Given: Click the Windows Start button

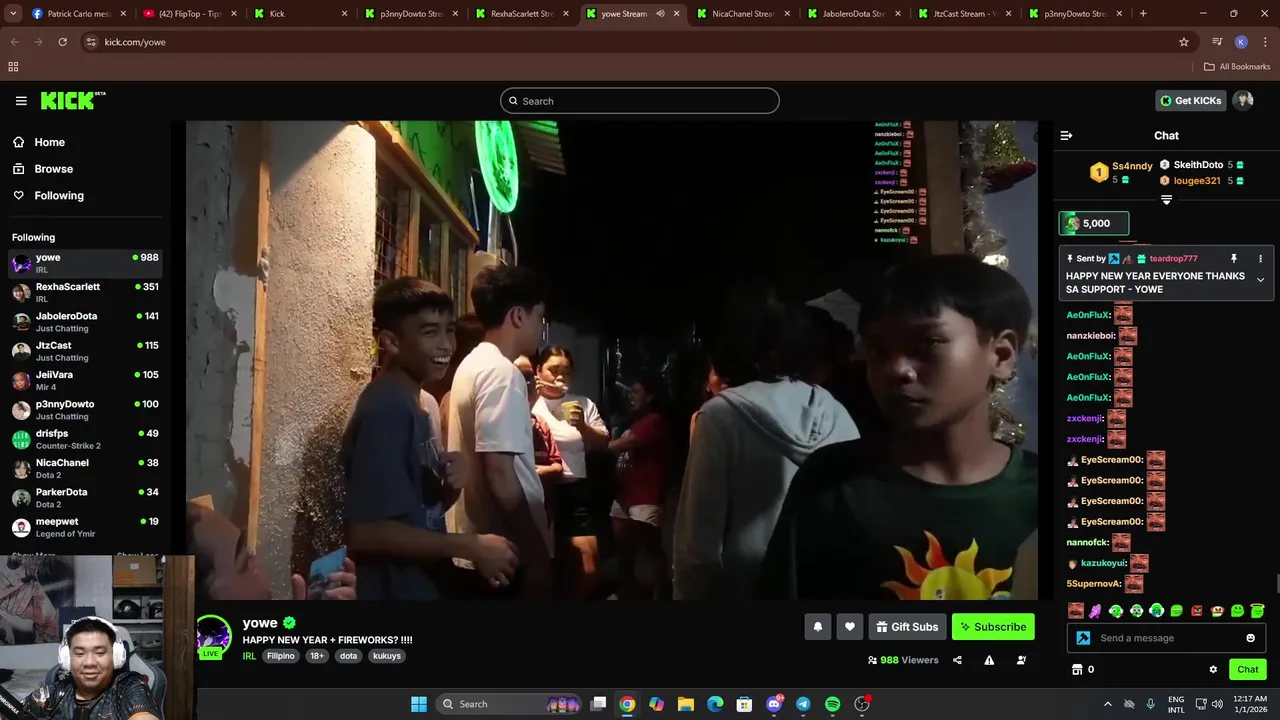Looking at the screenshot, I should [419, 704].
